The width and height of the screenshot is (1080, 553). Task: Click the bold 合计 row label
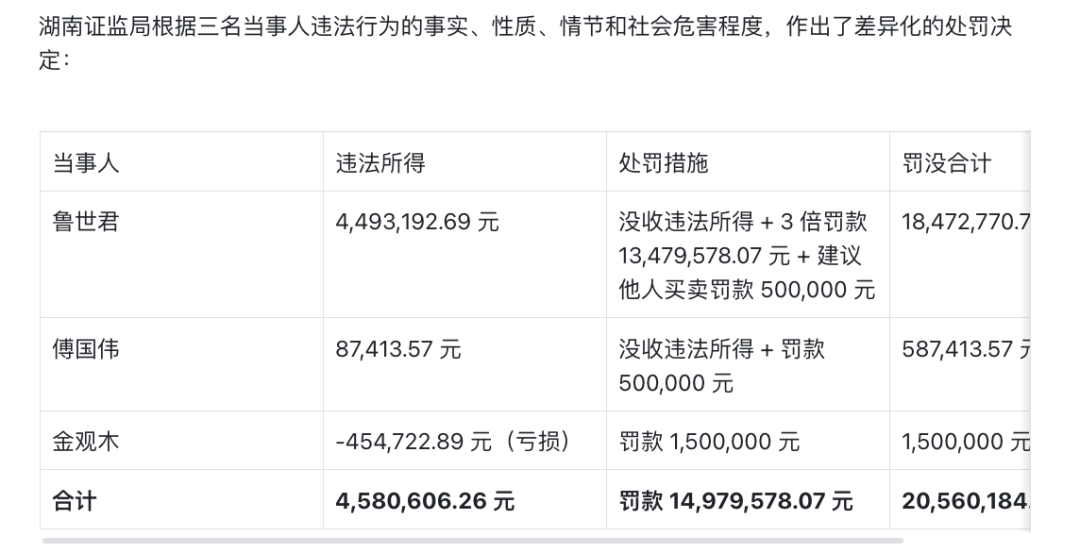(x=75, y=500)
